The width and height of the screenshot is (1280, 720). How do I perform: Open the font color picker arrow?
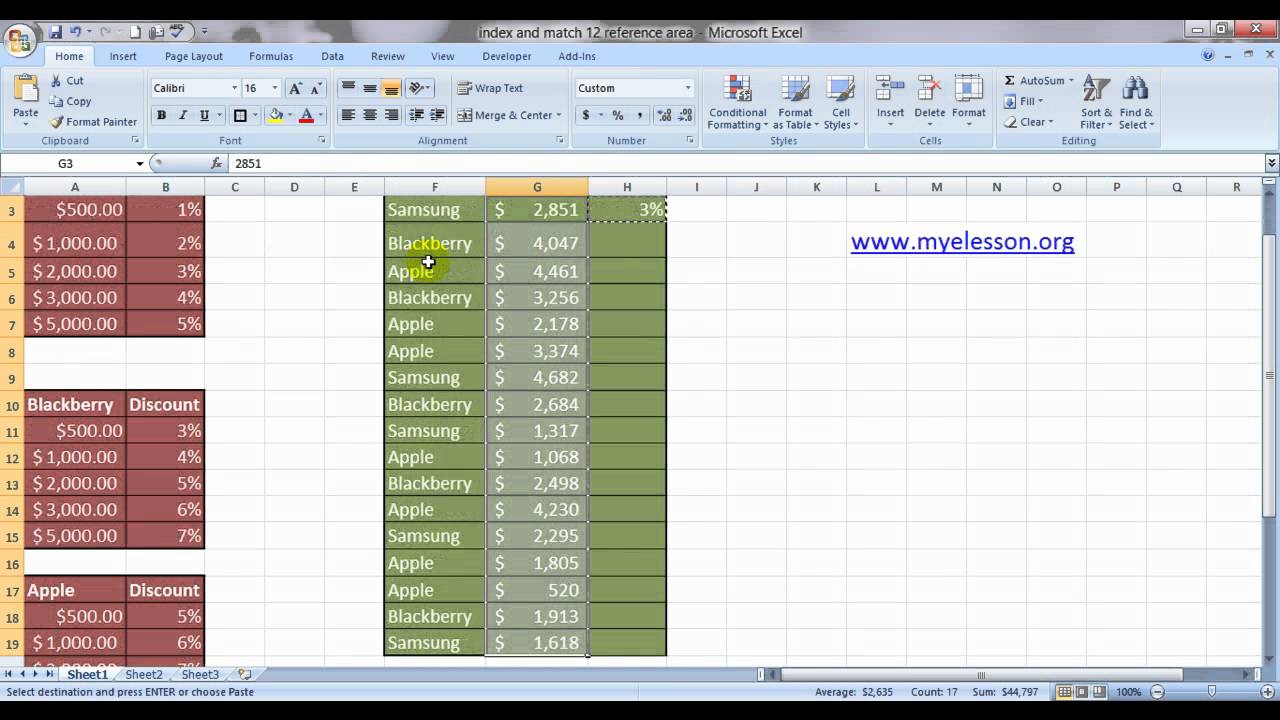tap(320, 115)
